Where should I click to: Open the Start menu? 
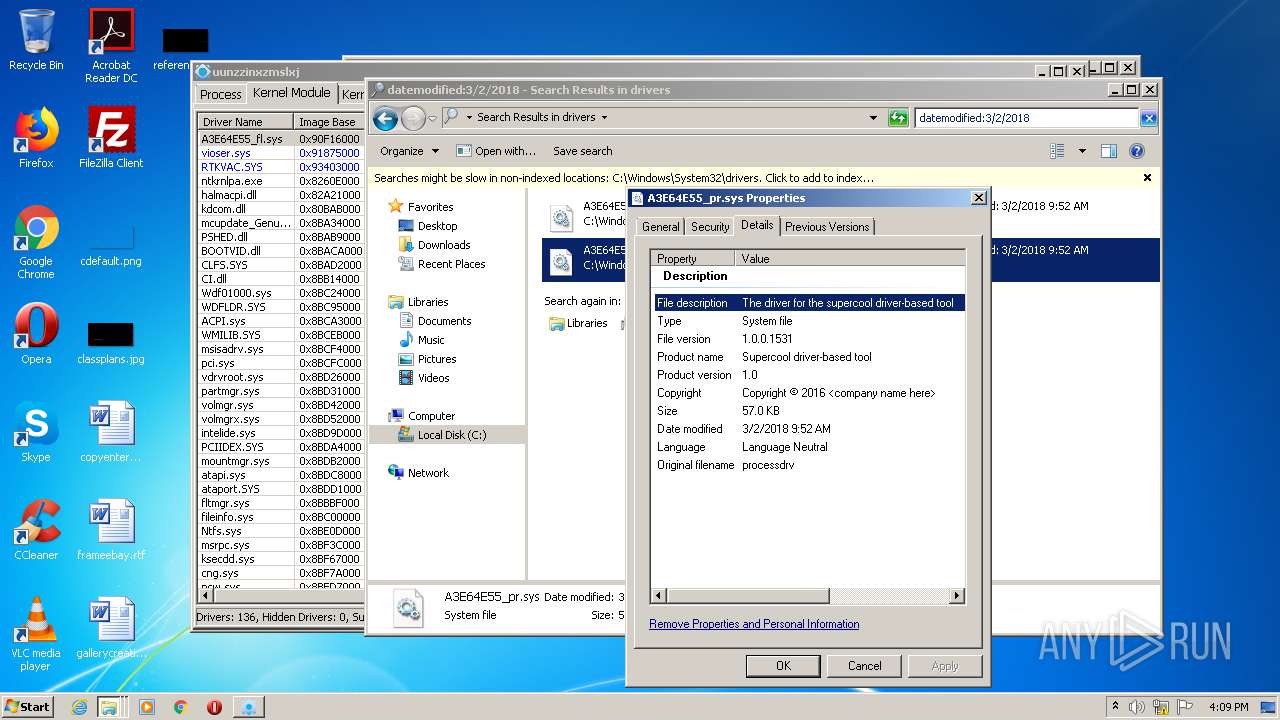28,707
